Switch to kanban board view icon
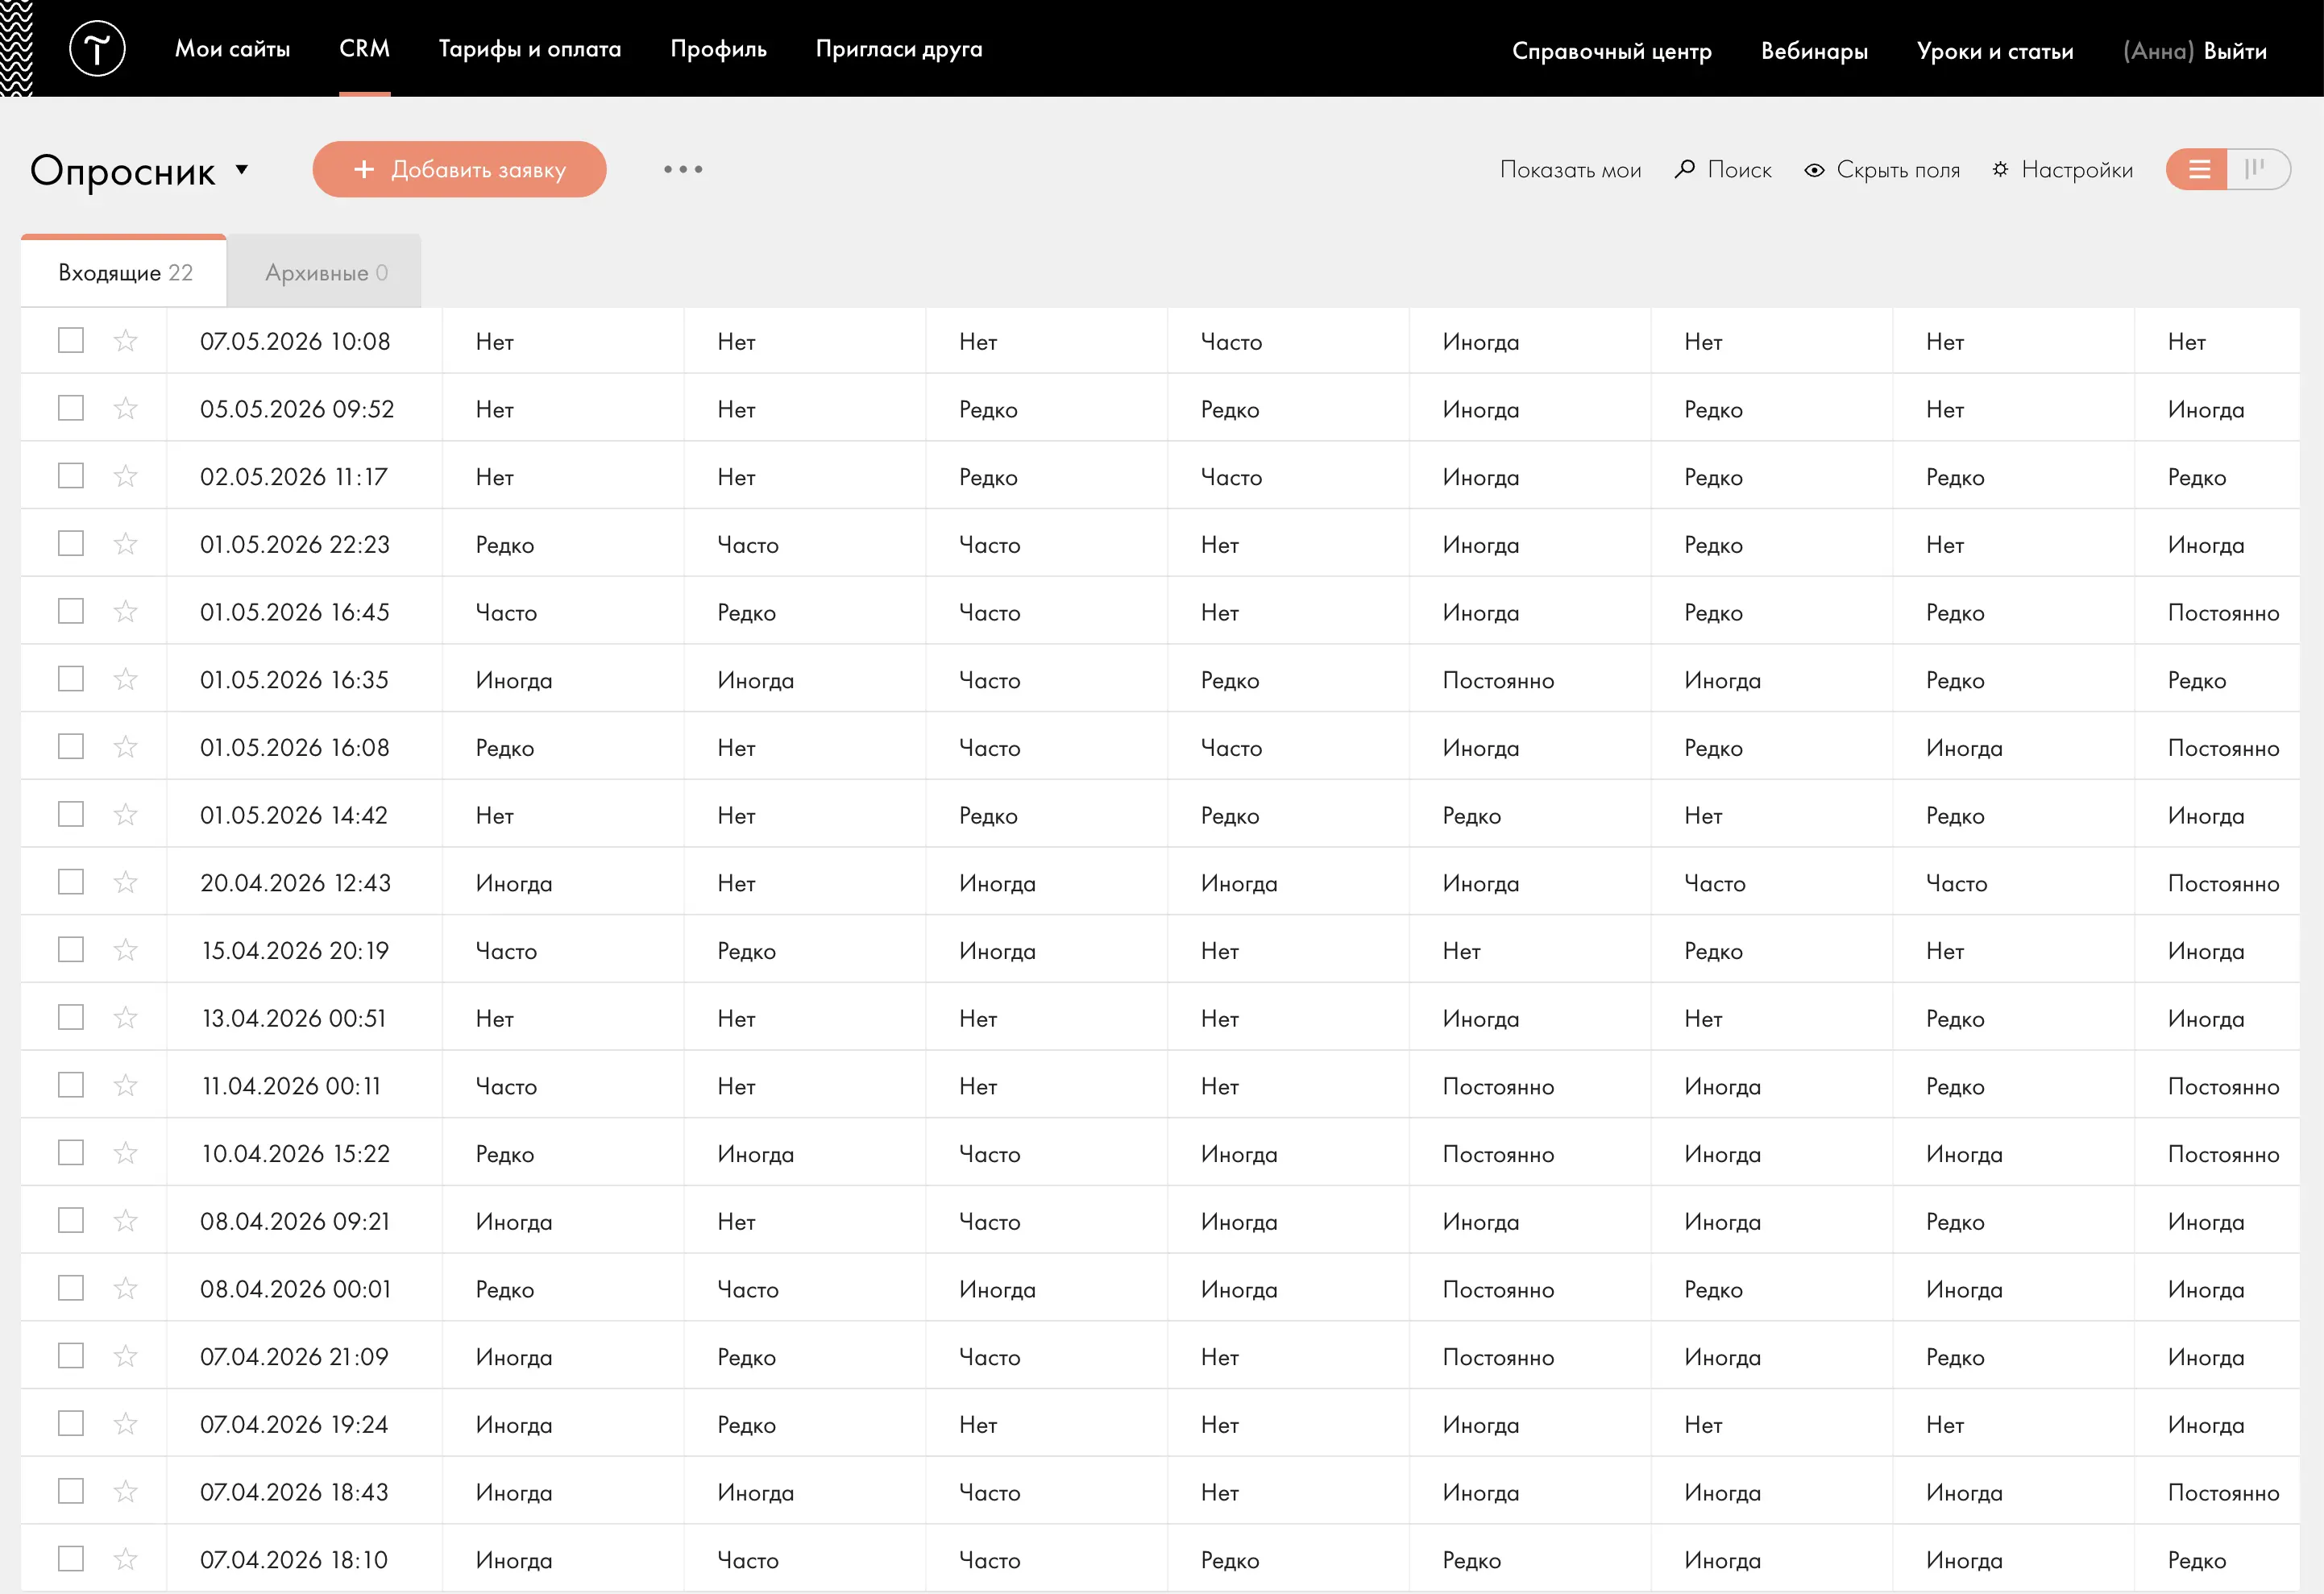 coord(2255,169)
